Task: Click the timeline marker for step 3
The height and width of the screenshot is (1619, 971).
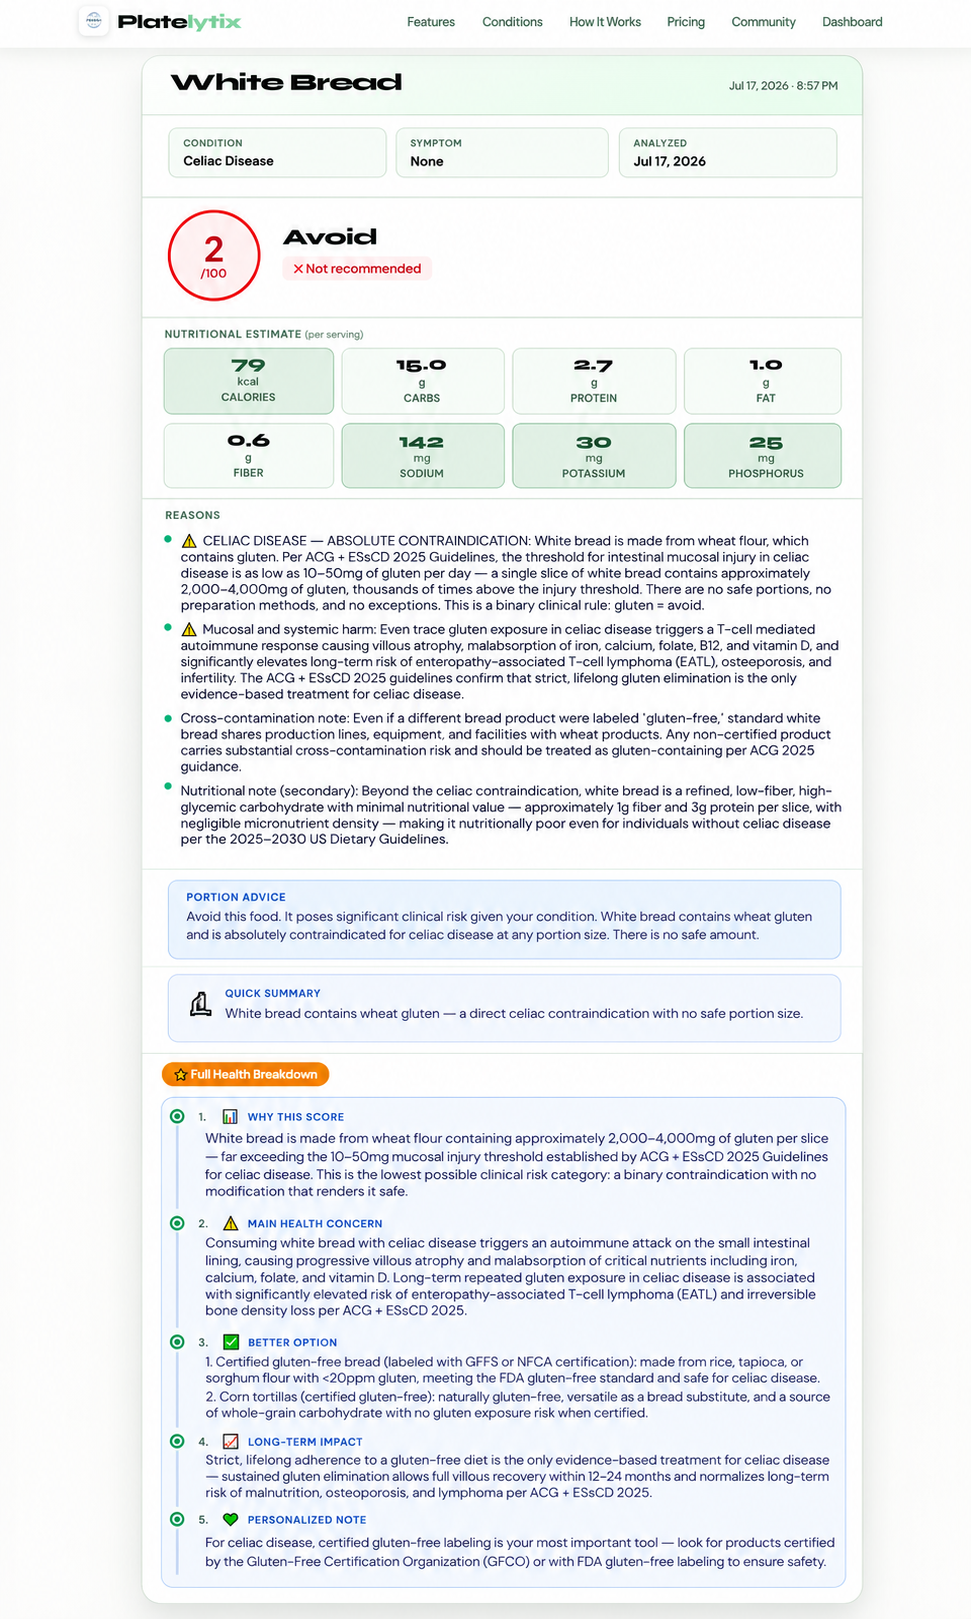Action: click(x=177, y=1342)
